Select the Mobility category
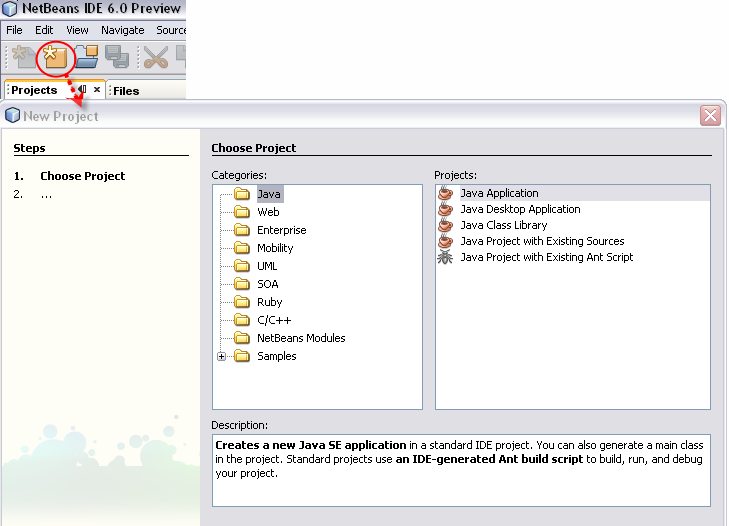Screen dimensions: 729x526 point(275,248)
